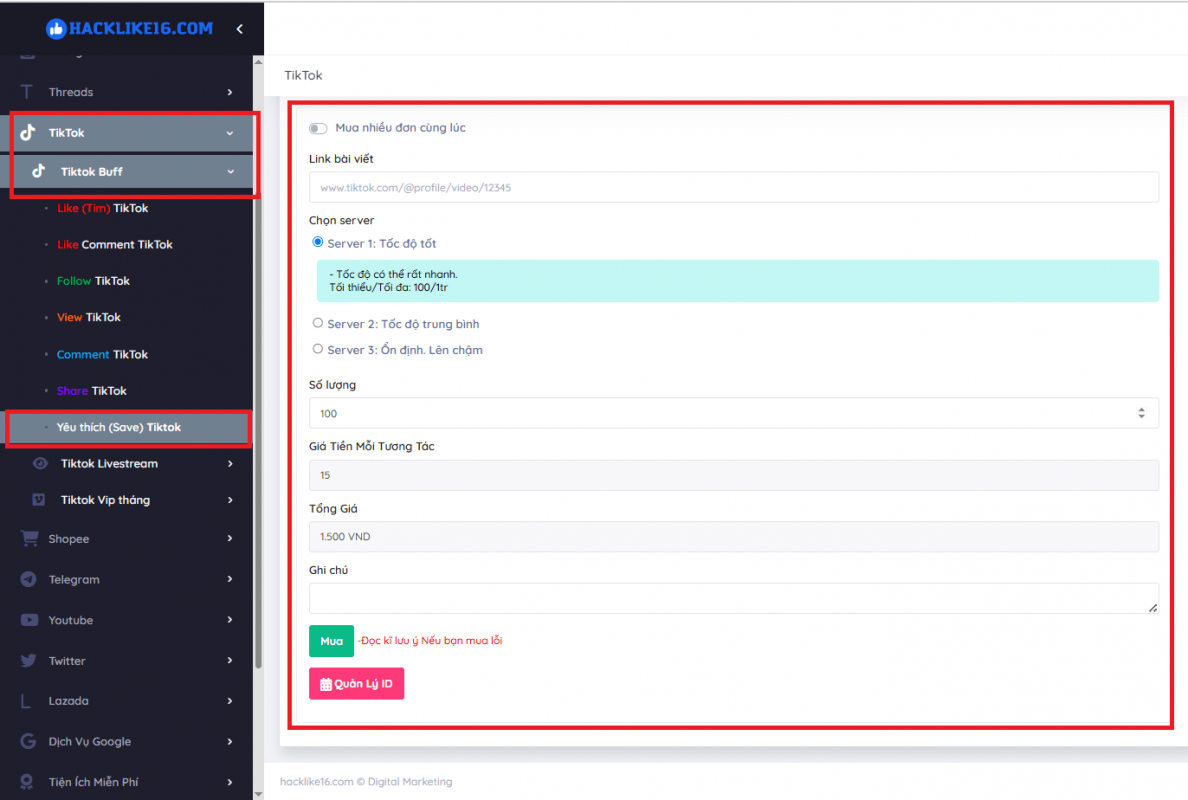The height and width of the screenshot is (800, 1188).
Task: Click the TikTok logo icon in sidebar
Action: (28, 133)
